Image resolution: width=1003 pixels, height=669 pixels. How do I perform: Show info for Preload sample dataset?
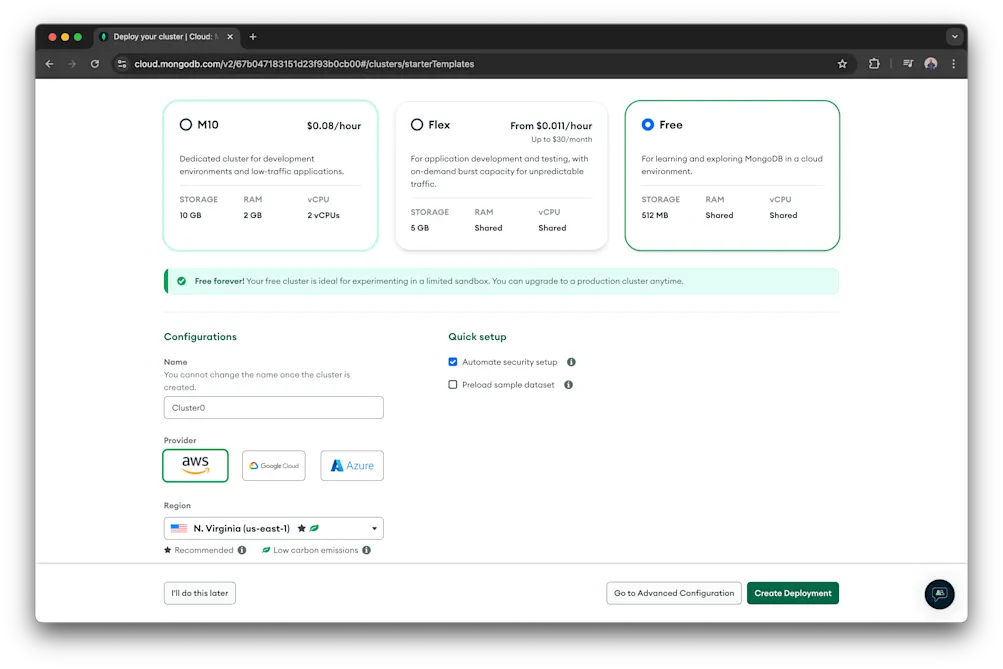[x=568, y=384]
